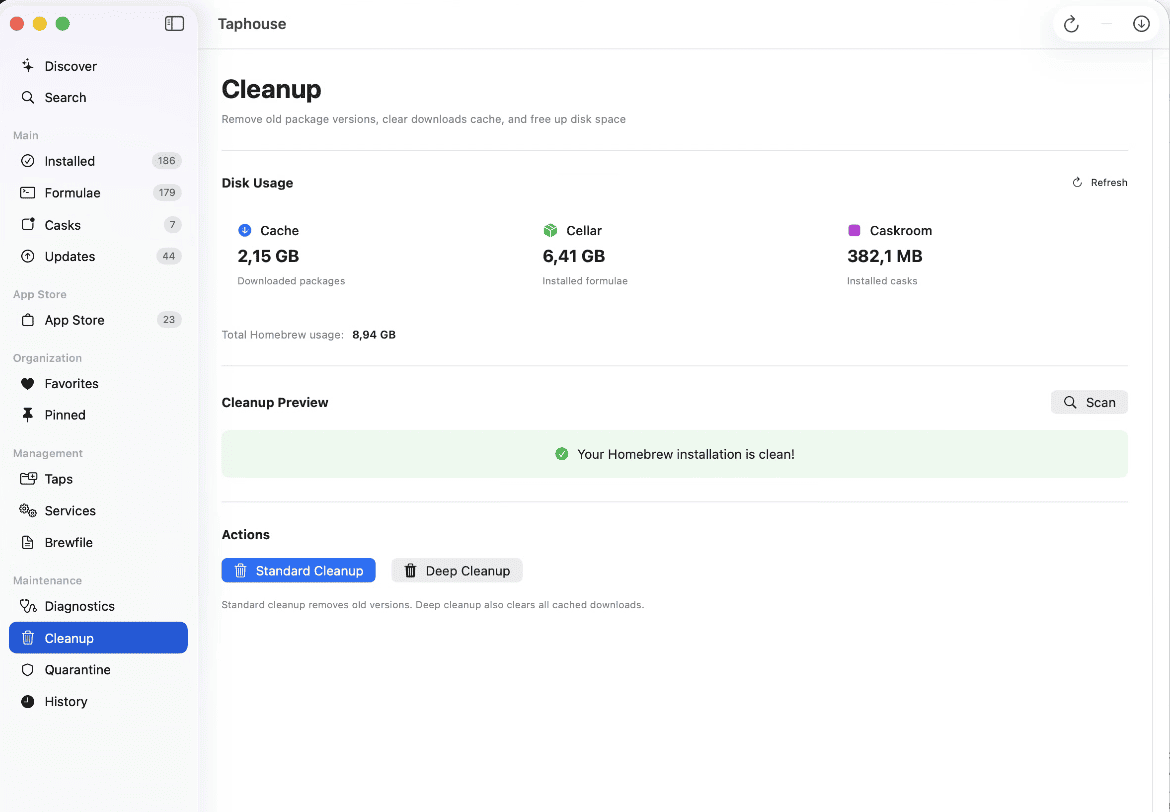Click the purple Caskroom square swatch
The image size is (1170, 812).
(854, 230)
